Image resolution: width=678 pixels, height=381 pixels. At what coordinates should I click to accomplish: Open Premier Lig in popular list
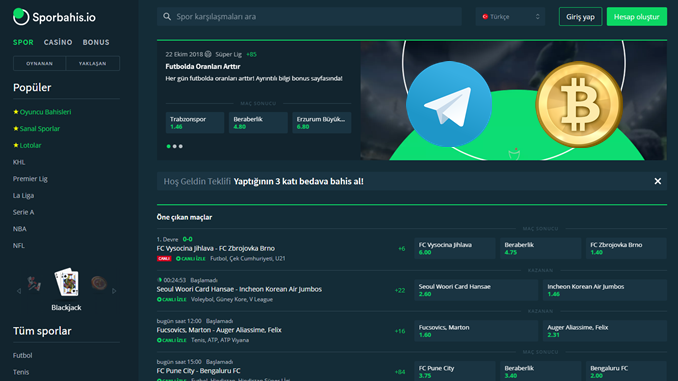pyautogui.click(x=30, y=179)
